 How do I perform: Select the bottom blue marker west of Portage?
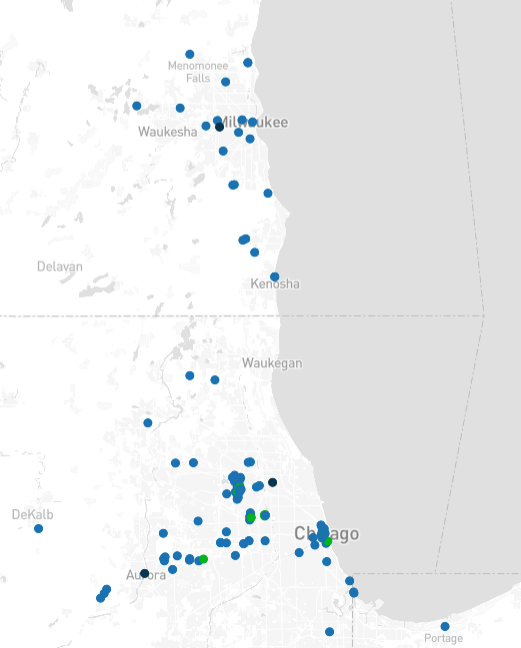tap(329, 632)
